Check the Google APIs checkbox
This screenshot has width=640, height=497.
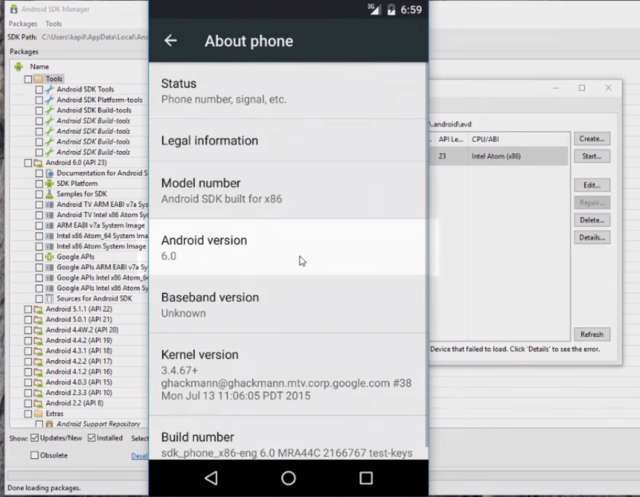[x=39, y=257]
